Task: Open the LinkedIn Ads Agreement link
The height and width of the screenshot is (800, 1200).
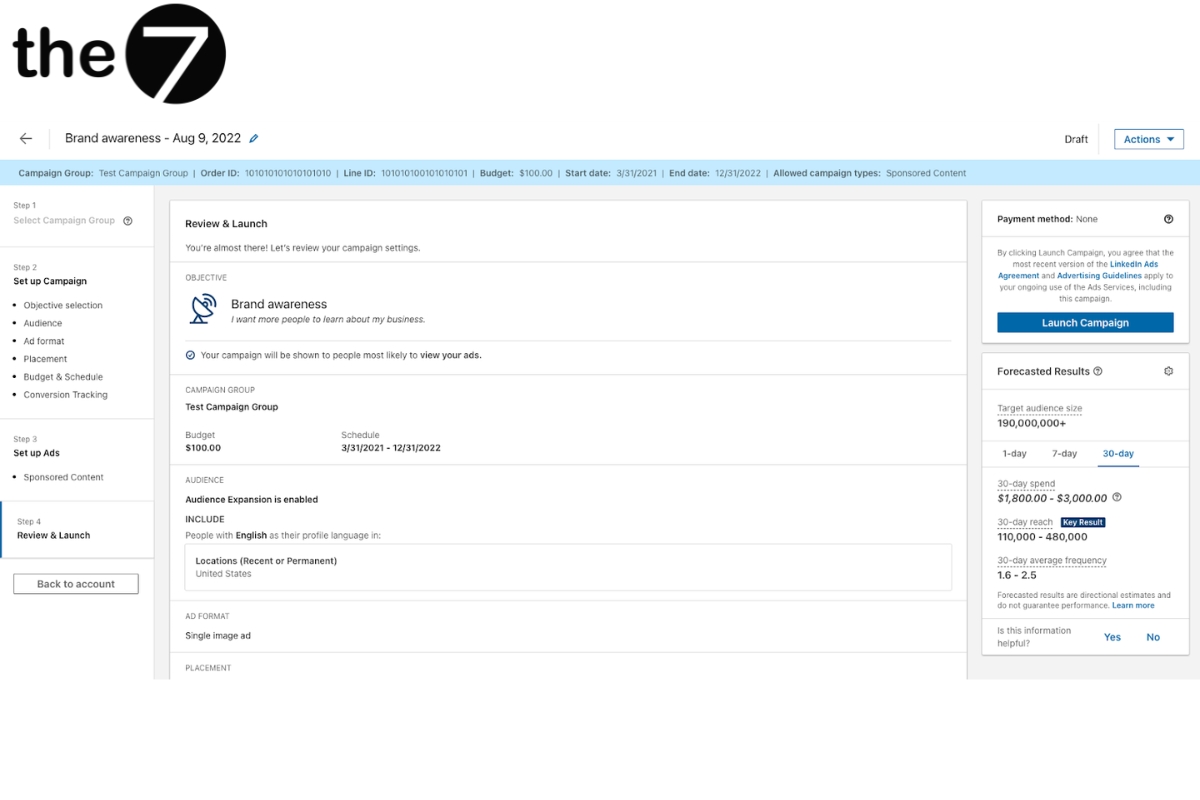Action: click(x=1133, y=264)
